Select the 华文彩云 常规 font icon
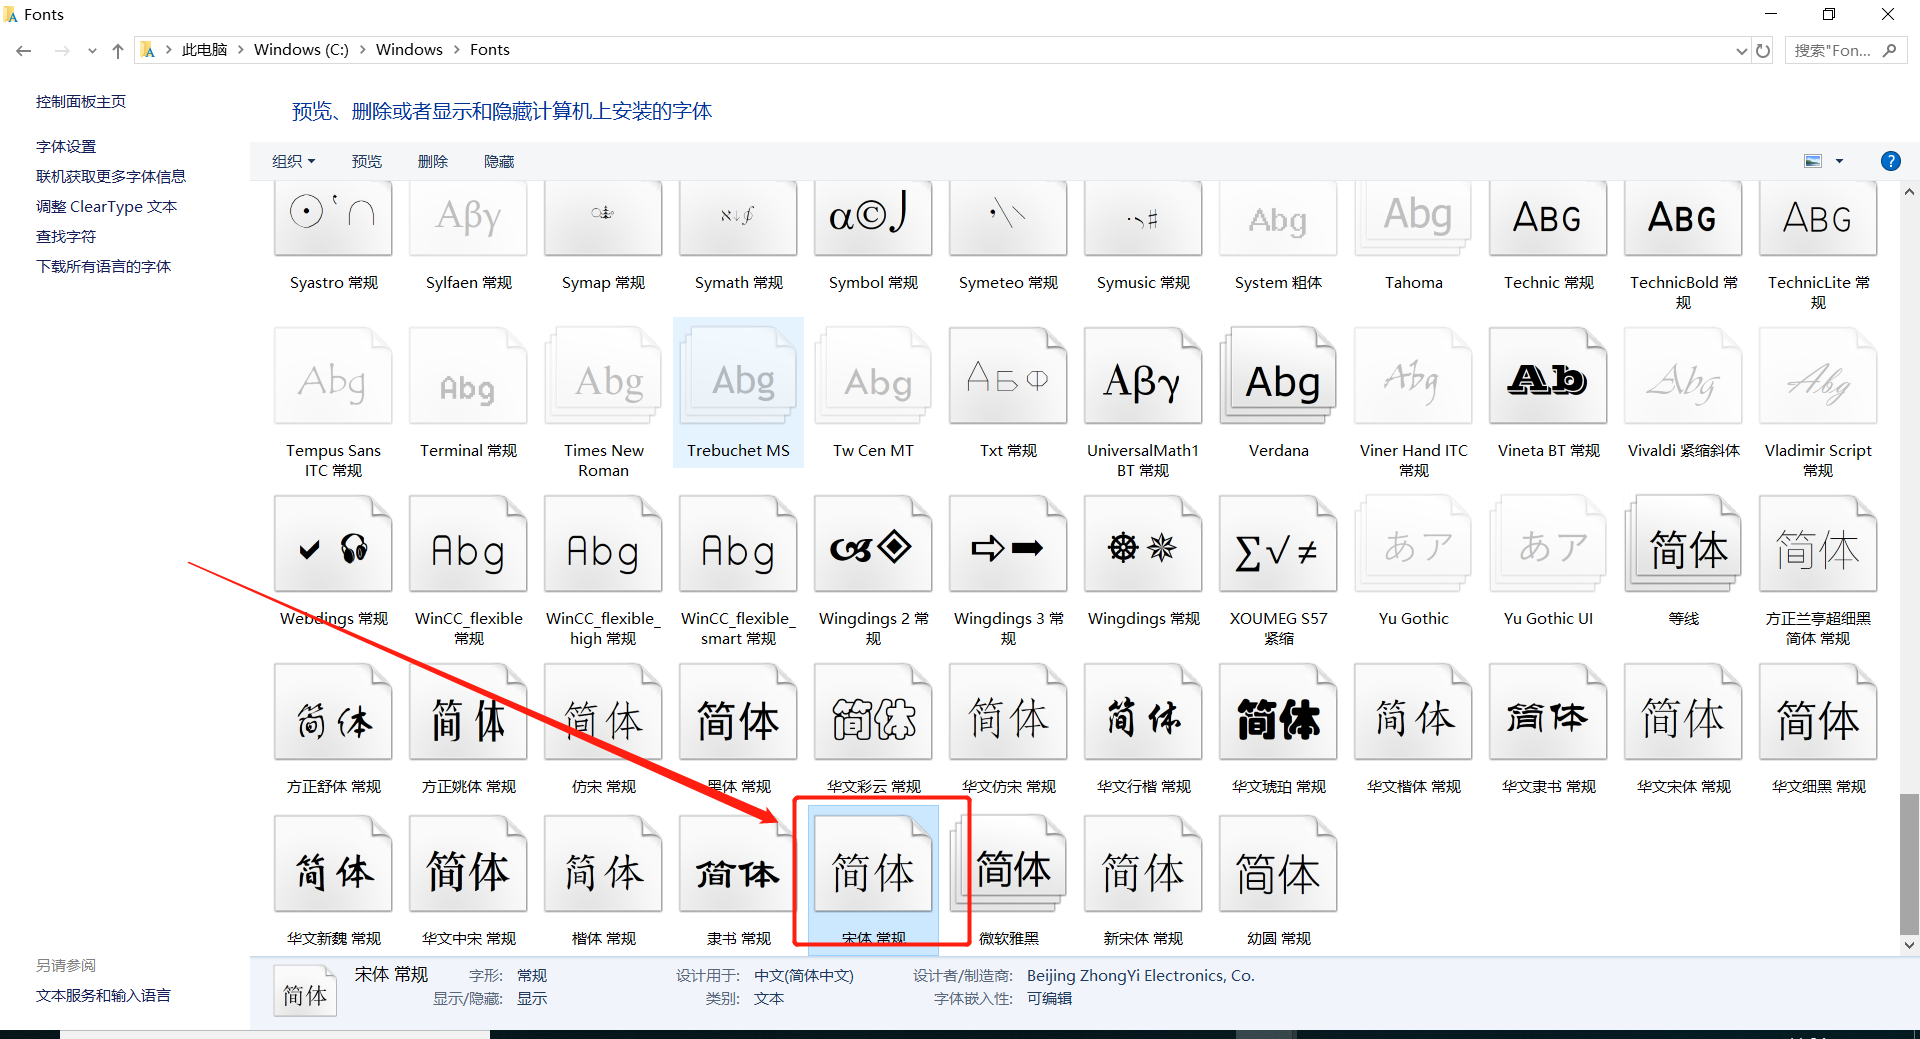Screen dimensions: 1920x1039 pyautogui.click(x=873, y=712)
